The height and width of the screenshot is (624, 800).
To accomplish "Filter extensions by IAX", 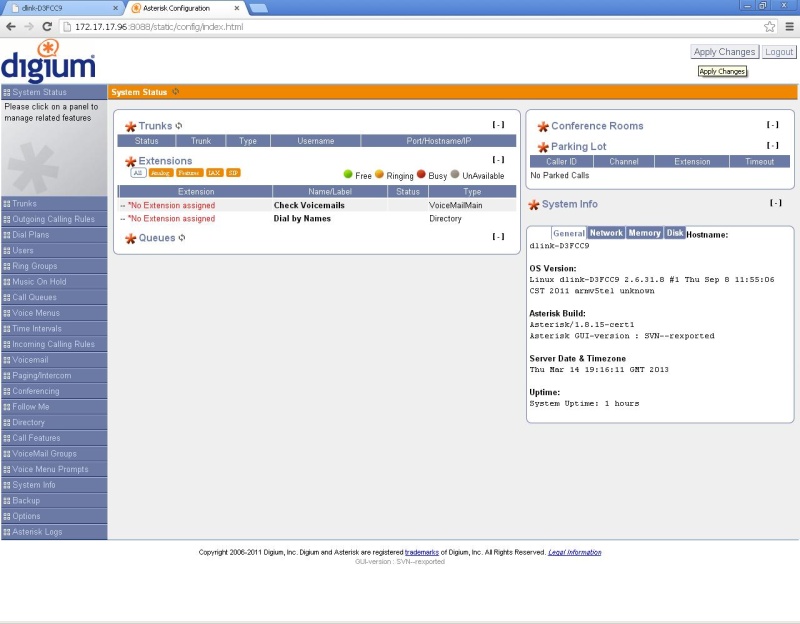I will pos(214,173).
